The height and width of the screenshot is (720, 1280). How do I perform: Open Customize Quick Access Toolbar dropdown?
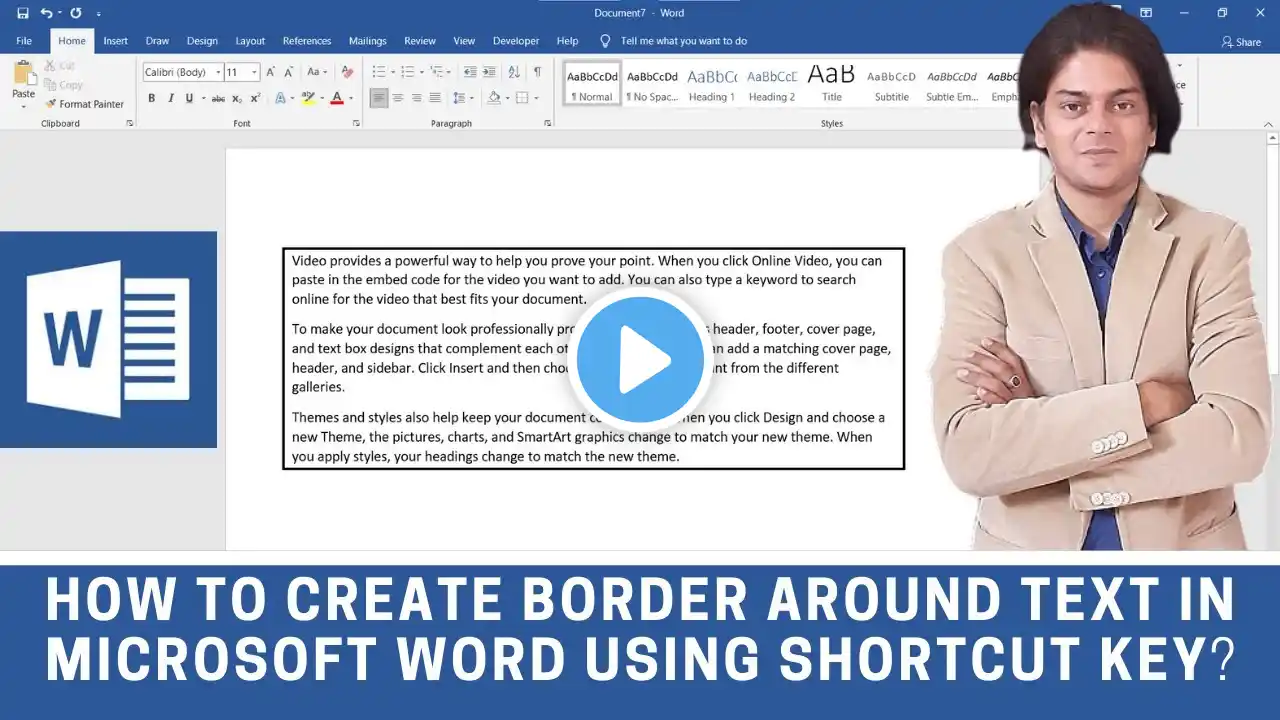click(98, 14)
